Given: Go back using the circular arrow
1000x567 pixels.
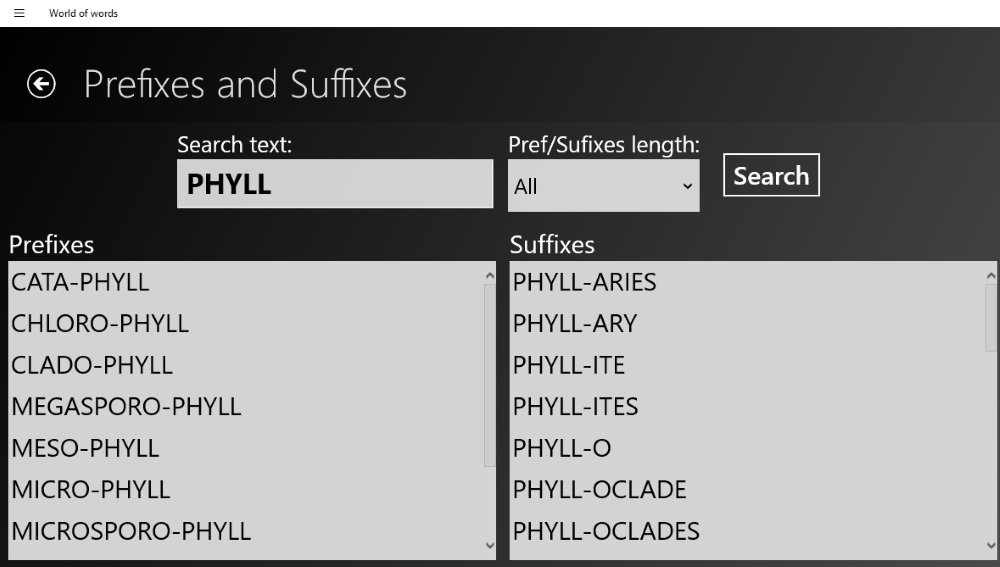Looking at the screenshot, I should coord(41,84).
